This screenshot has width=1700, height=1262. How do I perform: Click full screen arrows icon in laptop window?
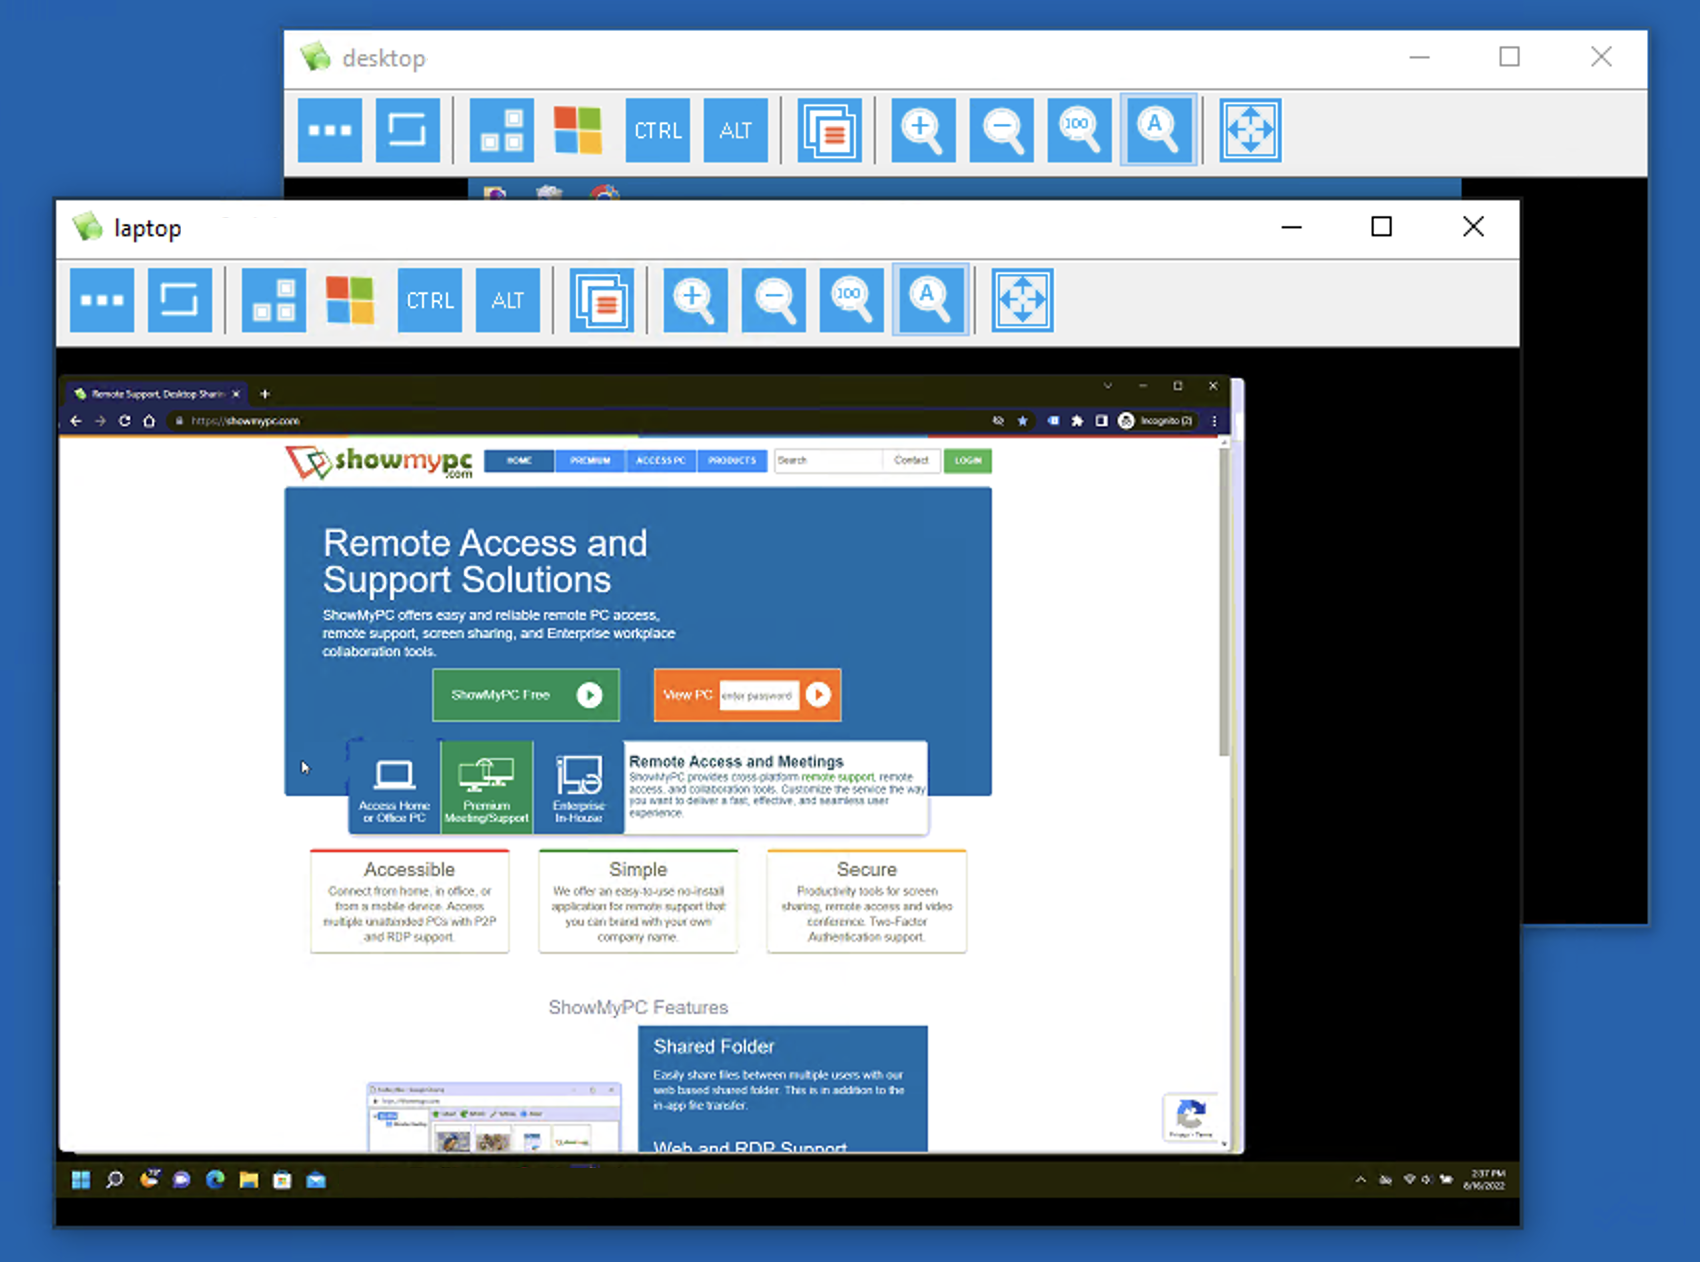[x=1022, y=299]
